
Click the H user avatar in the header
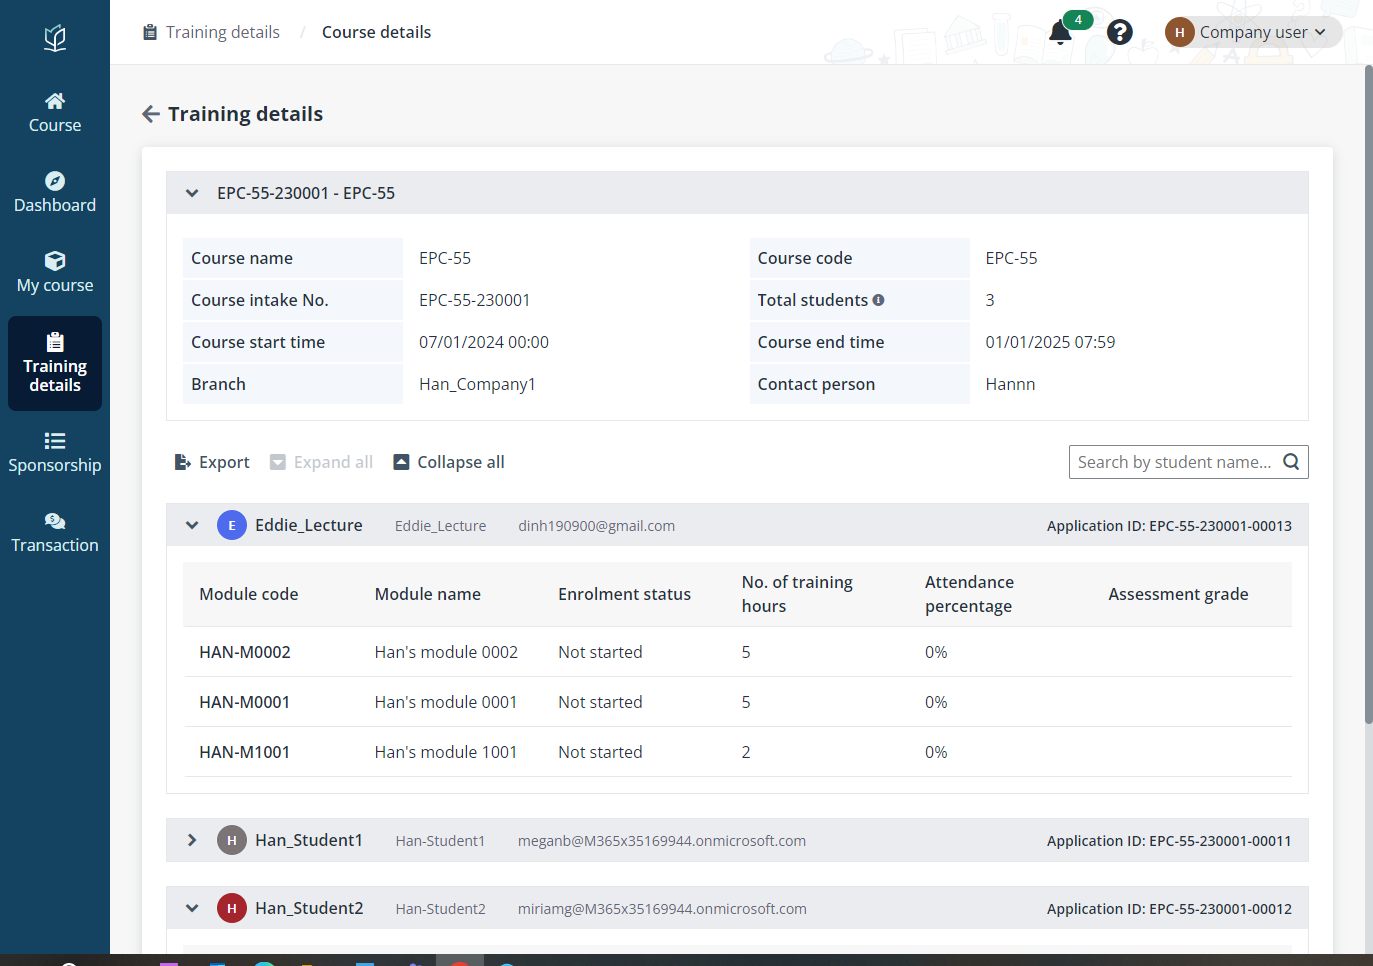[x=1180, y=32]
